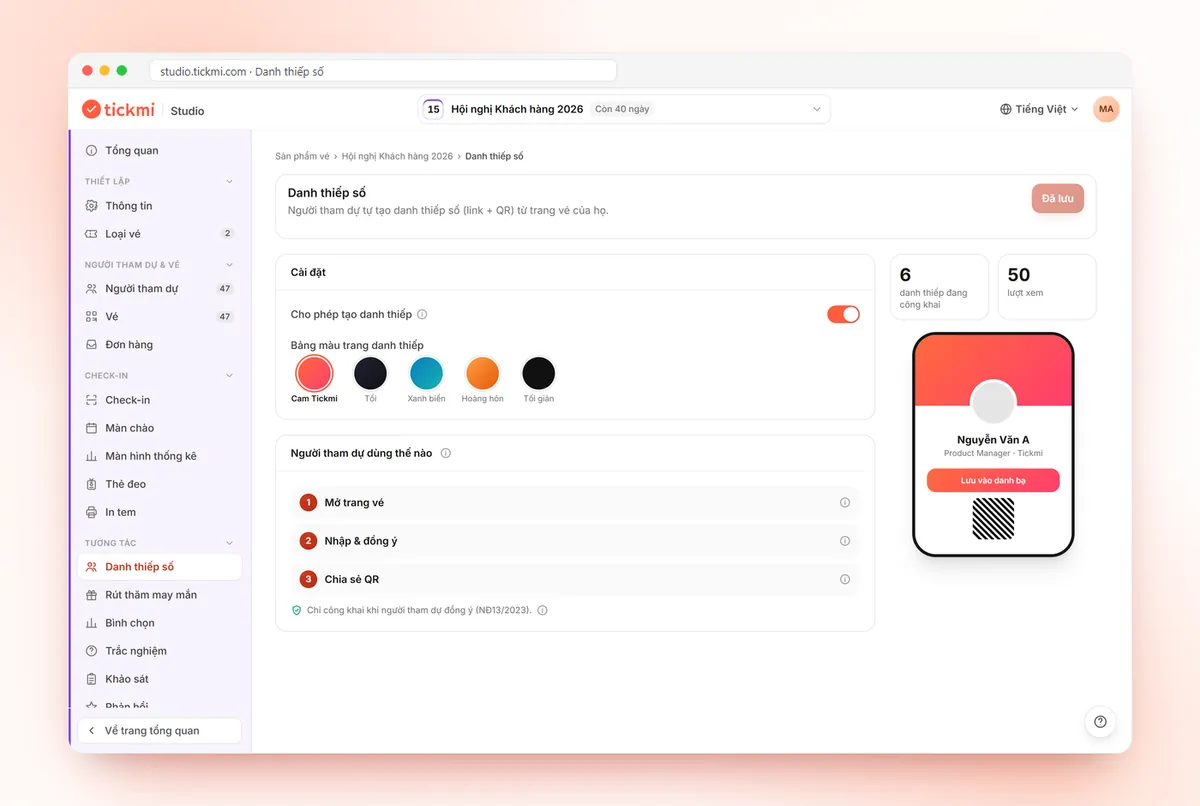The width and height of the screenshot is (1200, 806).
Task: Click the Đã lưu button
Action: (1058, 198)
